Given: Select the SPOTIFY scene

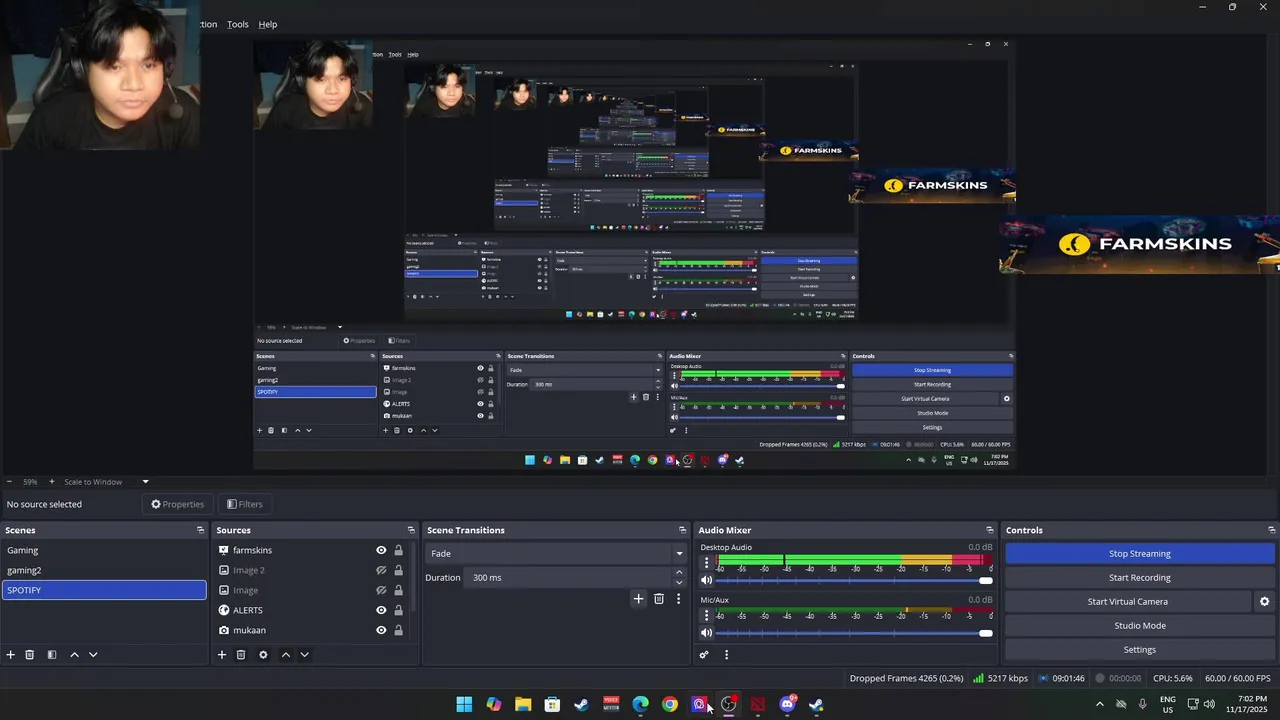Looking at the screenshot, I should tap(104, 590).
